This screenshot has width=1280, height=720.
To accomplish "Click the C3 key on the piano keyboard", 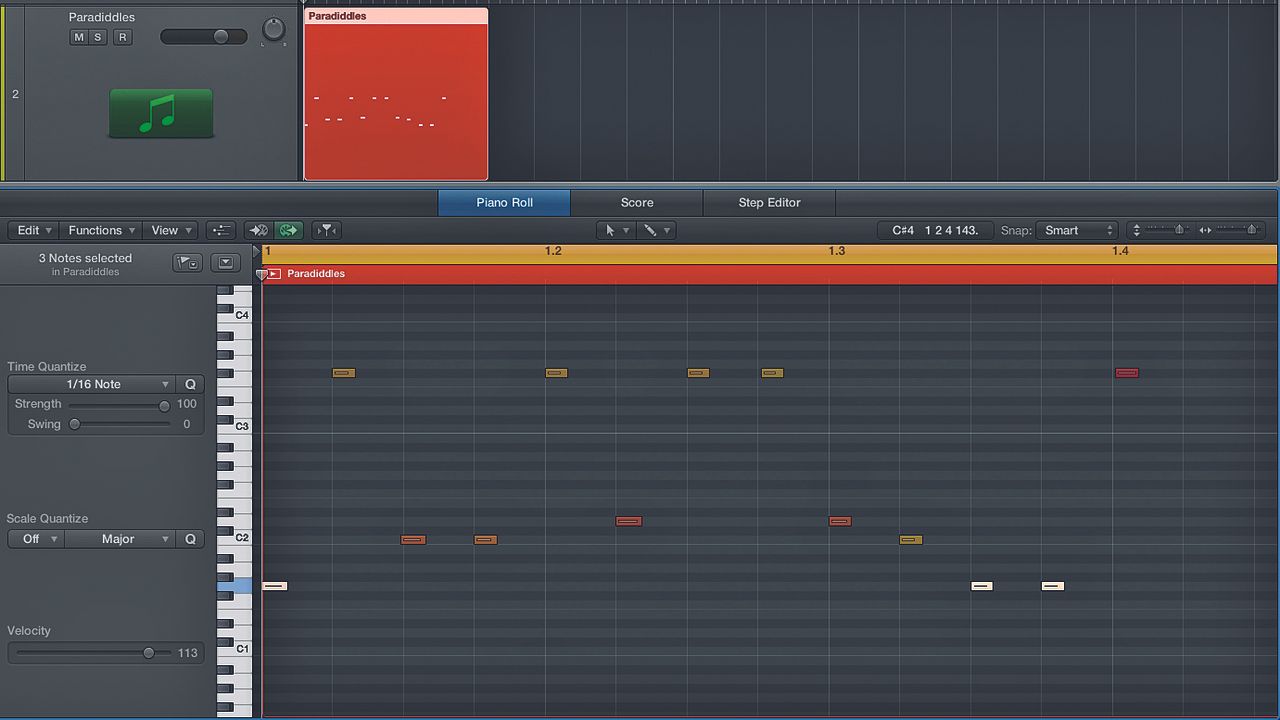I will pyautogui.click(x=235, y=426).
